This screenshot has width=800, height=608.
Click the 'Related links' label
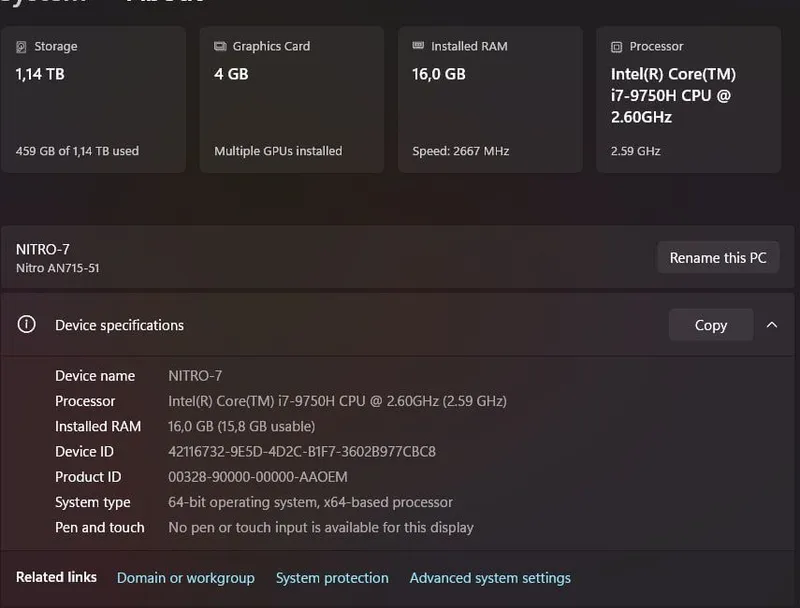pyautogui.click(x=56, y=577)
